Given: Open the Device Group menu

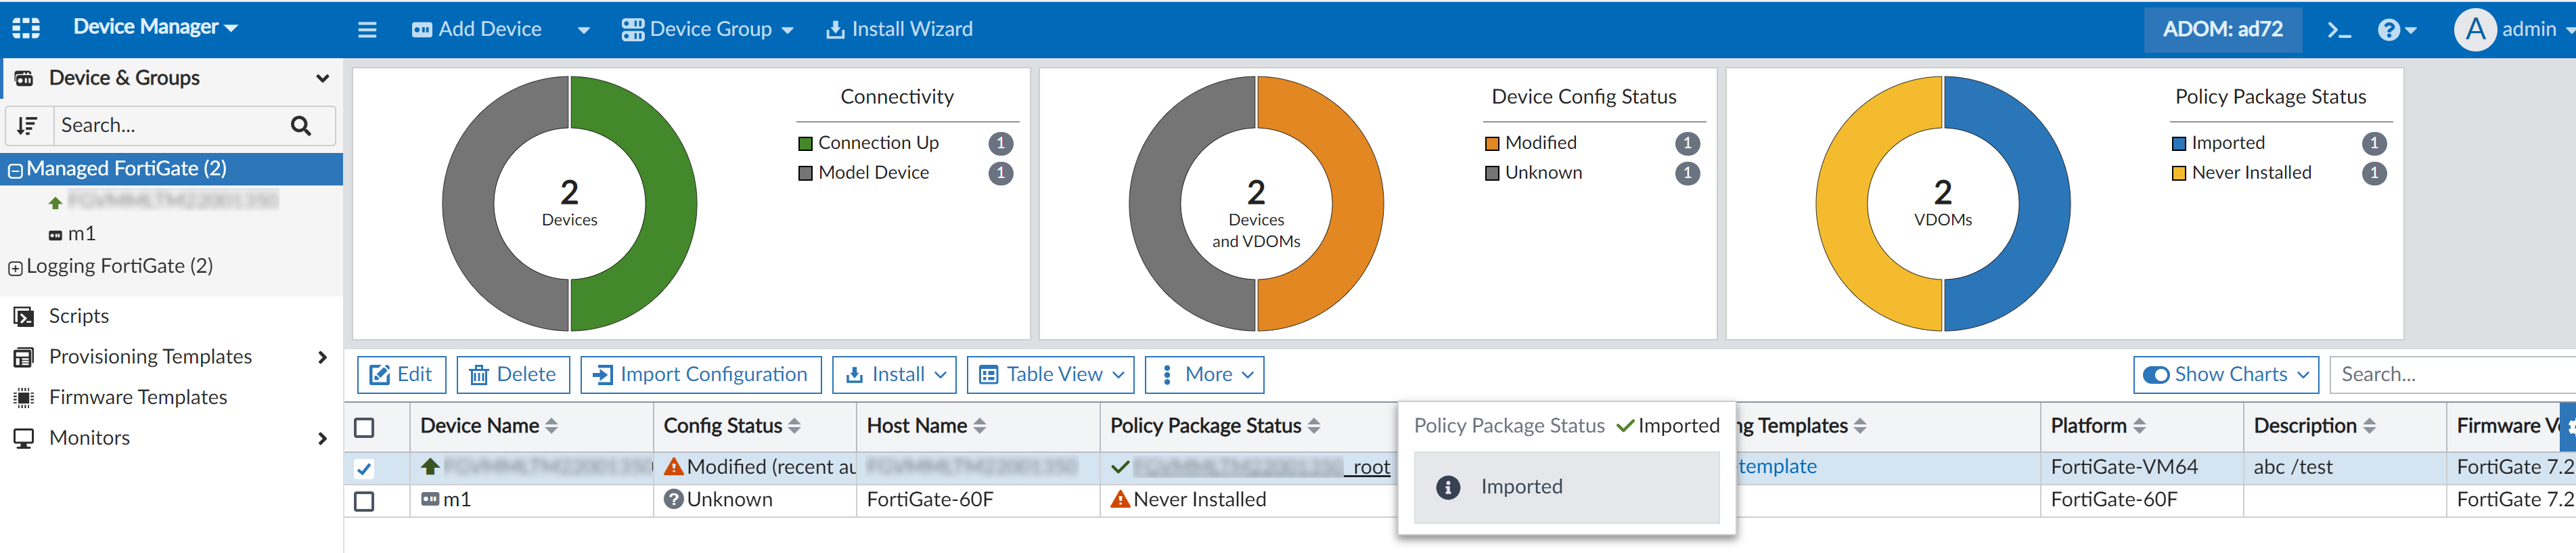Looking at the screenshot, I should [707, 30].
